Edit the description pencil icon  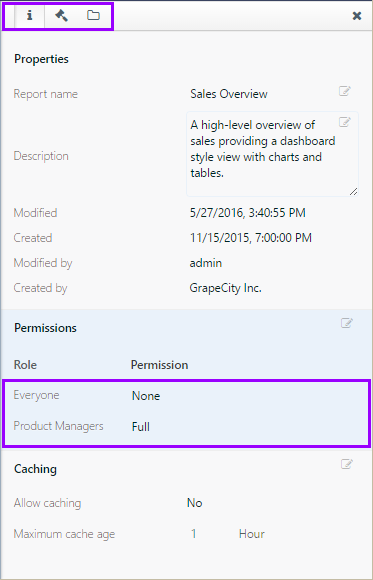[x=345, y=122]
